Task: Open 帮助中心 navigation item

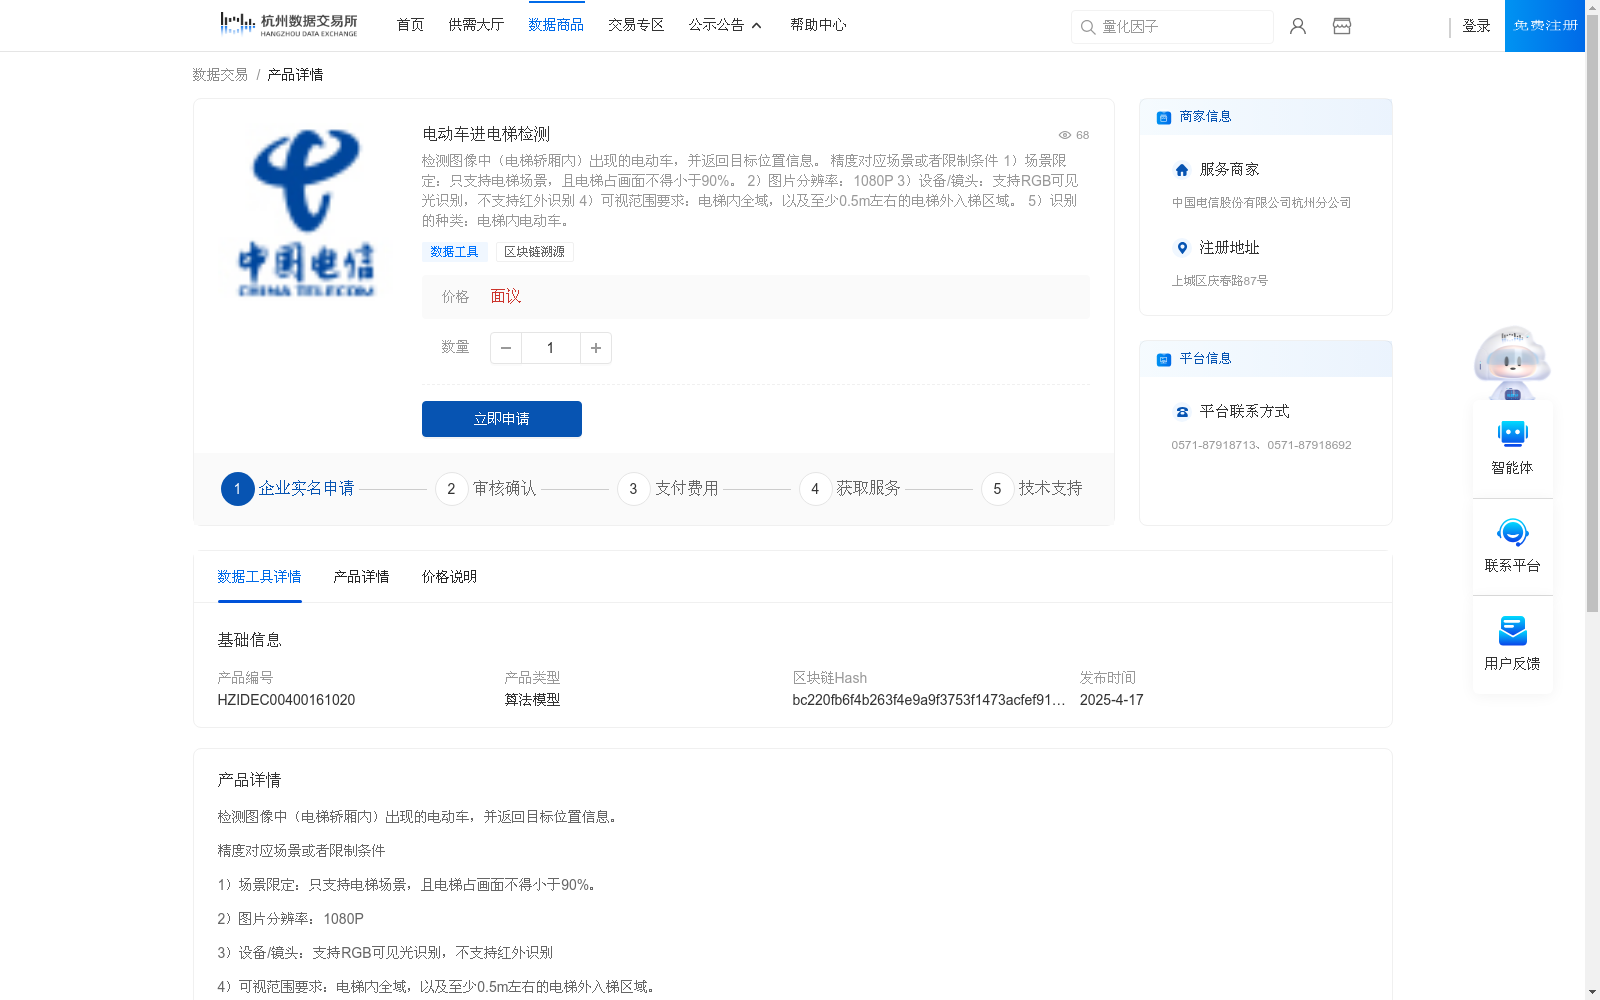Action: (818, 25)
